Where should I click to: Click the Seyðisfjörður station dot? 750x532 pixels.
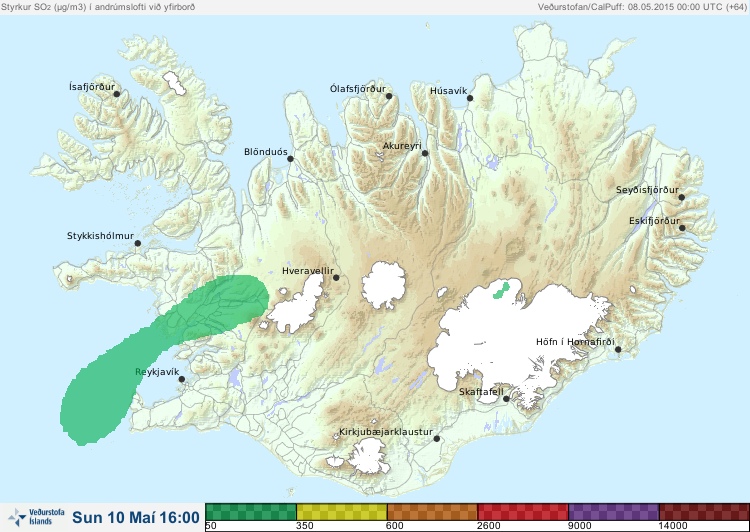click(682, 197)
